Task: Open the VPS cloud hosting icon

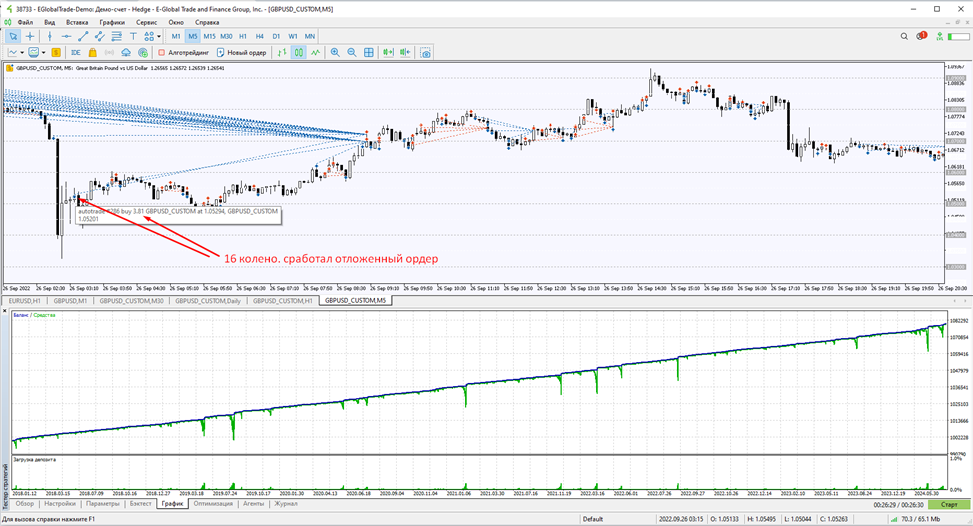Action: click(126, 53)
